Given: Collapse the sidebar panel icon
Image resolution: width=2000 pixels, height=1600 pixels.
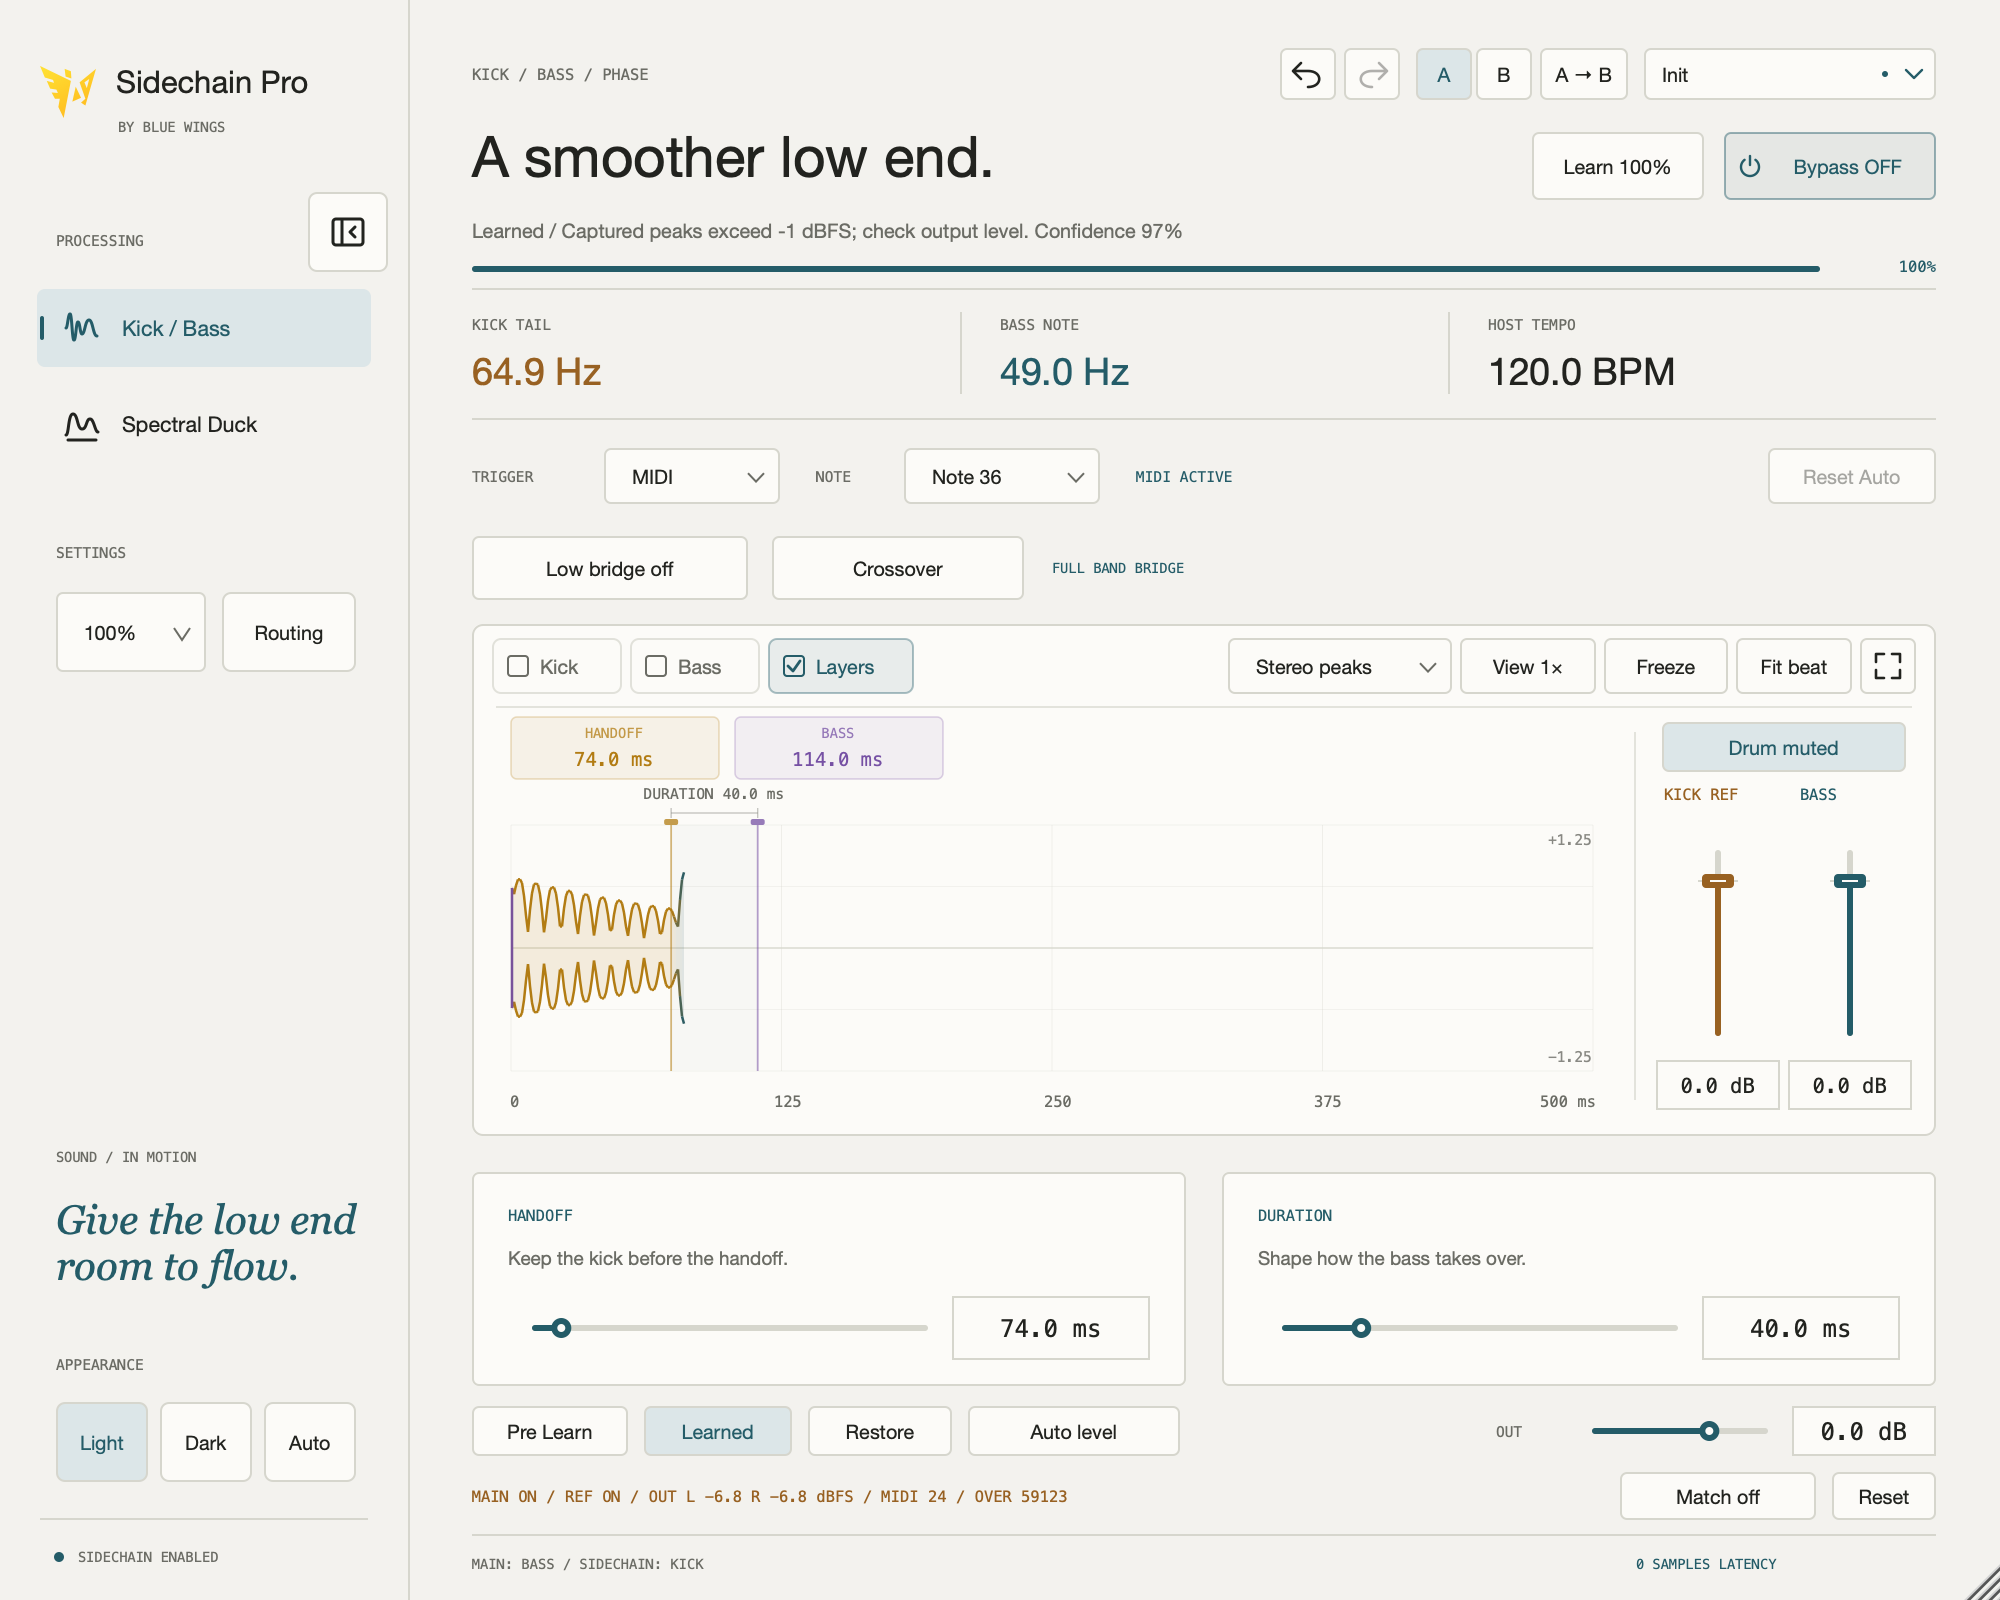Looking at the screenshot, I should 348,232.
